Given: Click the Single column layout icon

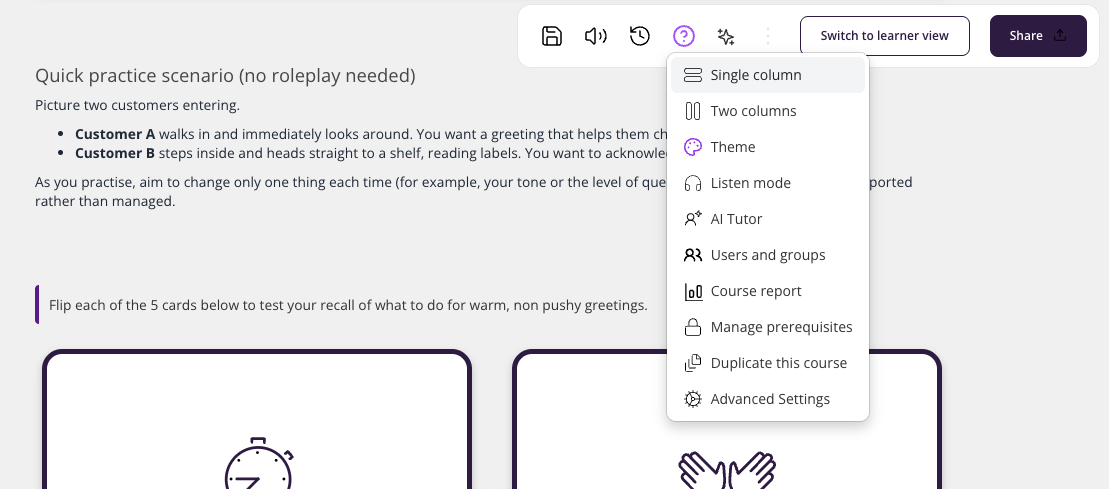Looking at the screenshot, I should tap(693, 75).
